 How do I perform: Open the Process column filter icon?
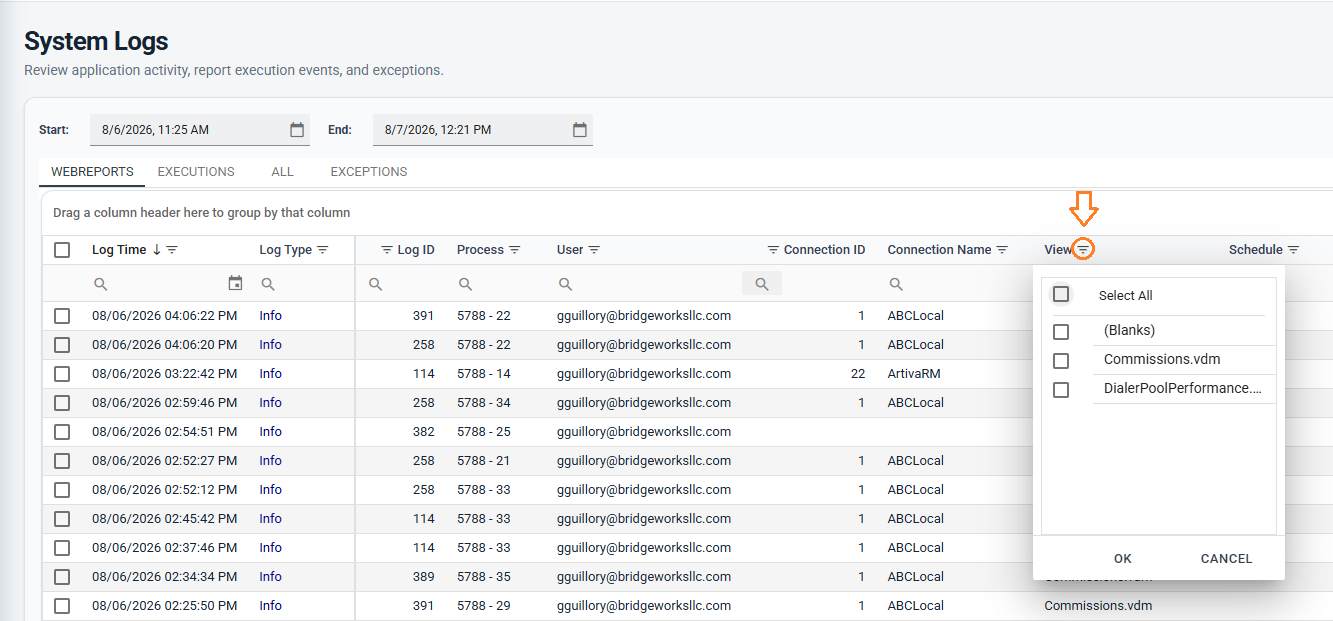[515, 250]
